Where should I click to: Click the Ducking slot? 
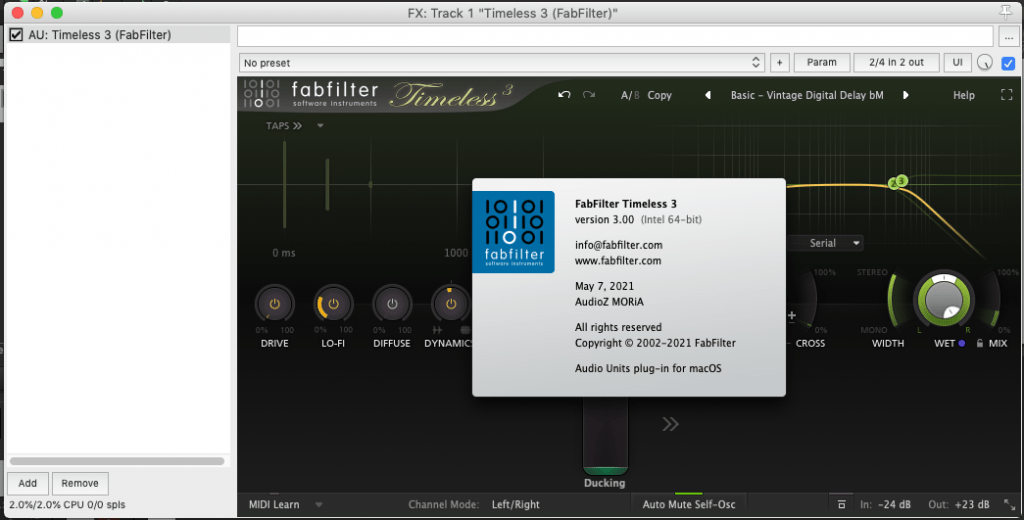click(605, 436)
